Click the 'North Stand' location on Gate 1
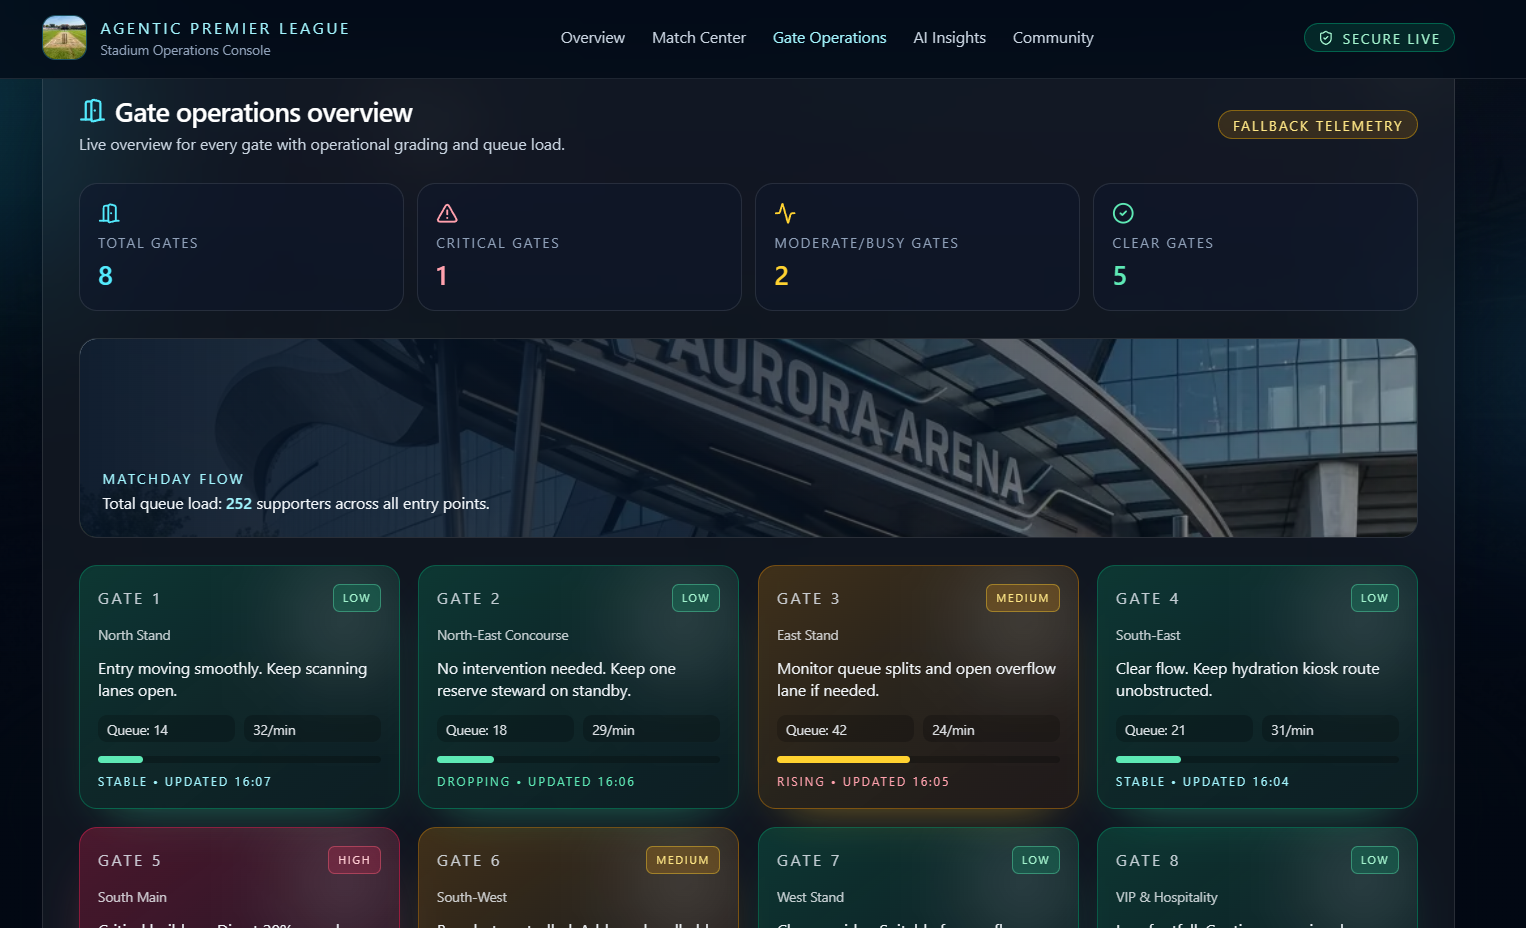Viewport: 1526px width, 928px height. point(134,635)
